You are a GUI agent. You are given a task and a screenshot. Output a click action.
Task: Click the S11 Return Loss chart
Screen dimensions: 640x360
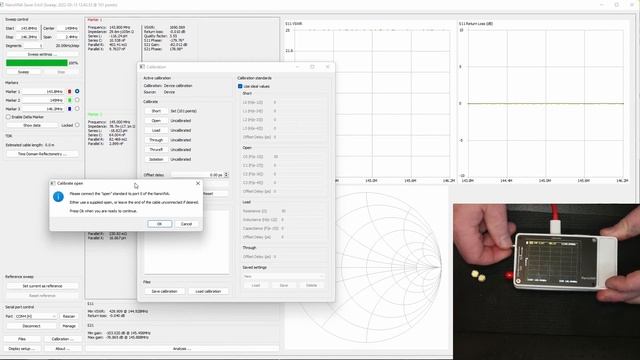click(x=544, y=102)
